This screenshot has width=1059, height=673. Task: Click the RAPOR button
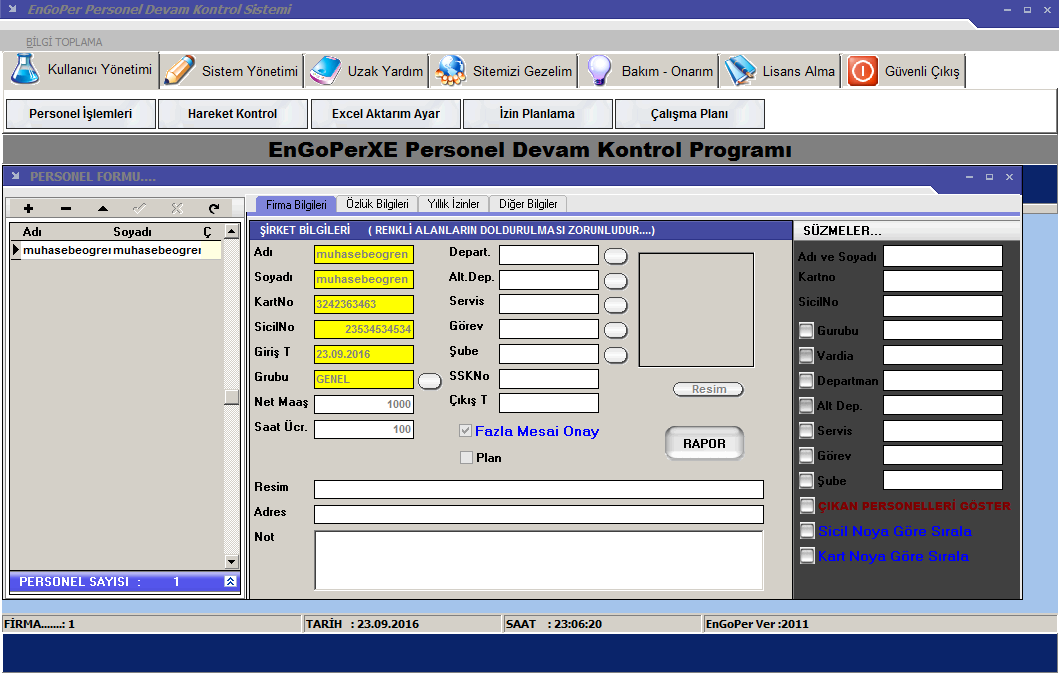coord(704,443)
